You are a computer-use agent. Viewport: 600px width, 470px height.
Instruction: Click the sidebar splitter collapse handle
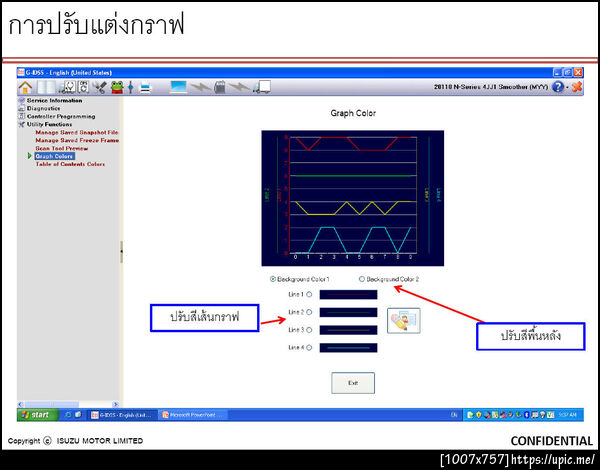click(x=121, y=251)
